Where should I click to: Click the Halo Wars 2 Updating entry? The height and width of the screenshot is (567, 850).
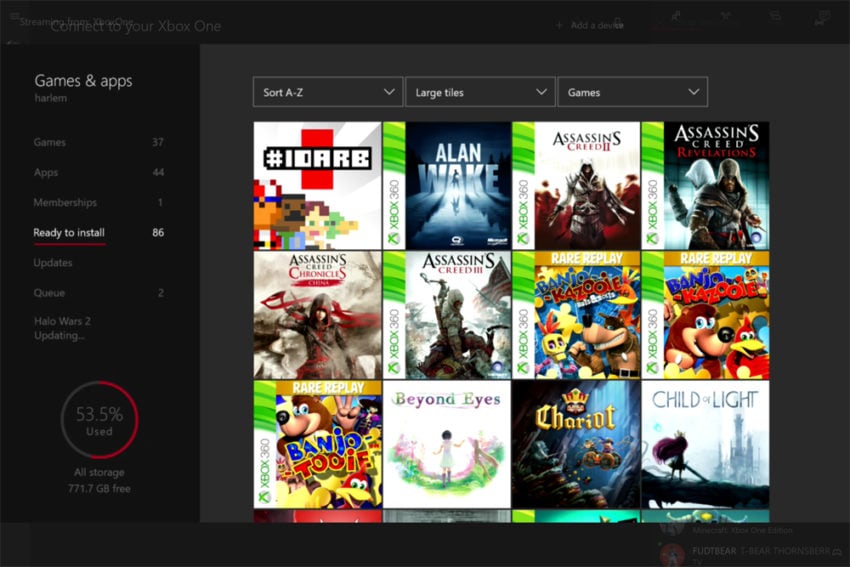62,328
